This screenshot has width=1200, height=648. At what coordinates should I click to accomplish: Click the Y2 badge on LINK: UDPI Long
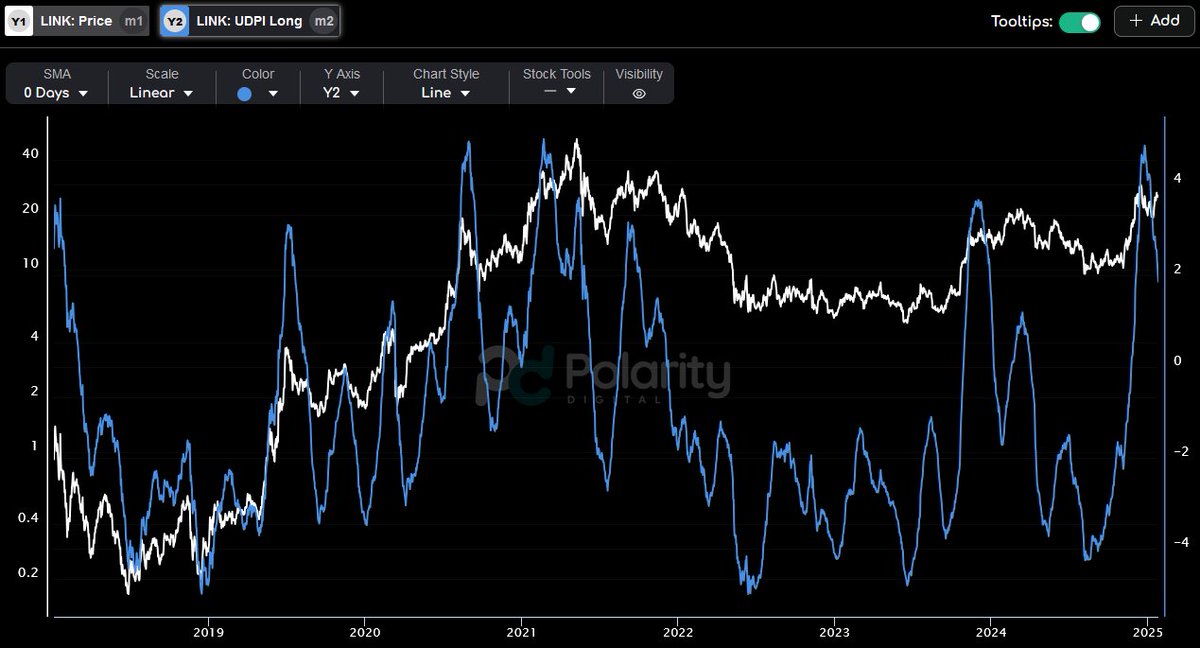click(x=174, y=20)
